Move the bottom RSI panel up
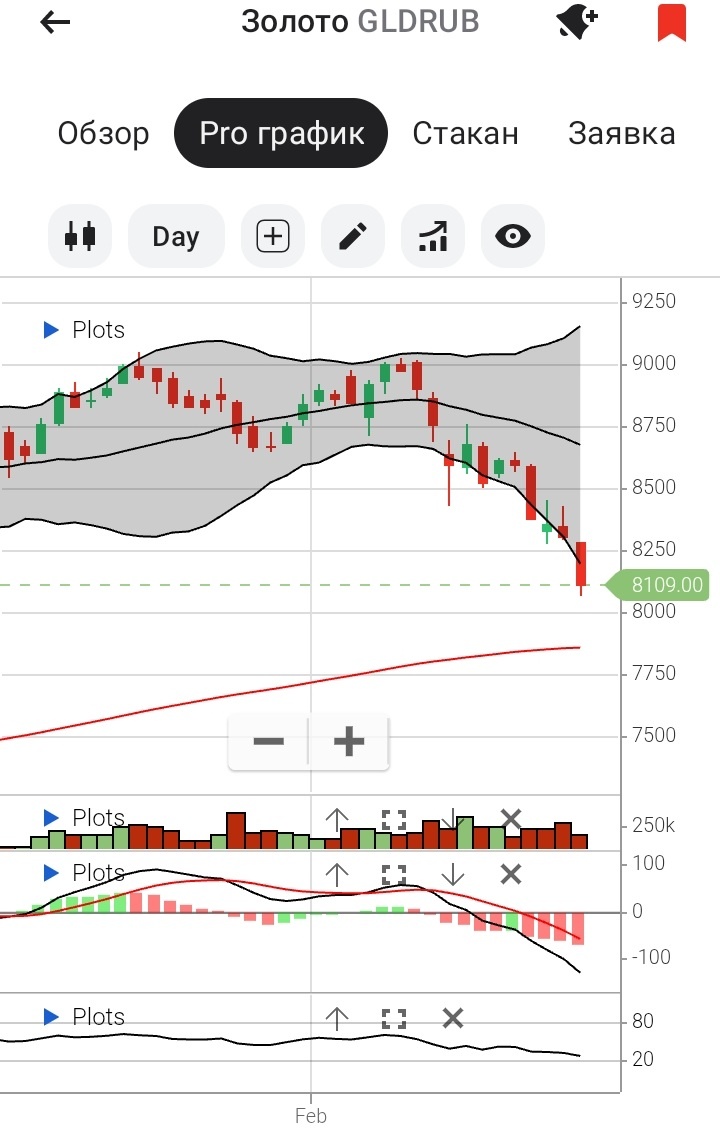This screenshot has height=1129, width=720. coord(336,1019)
